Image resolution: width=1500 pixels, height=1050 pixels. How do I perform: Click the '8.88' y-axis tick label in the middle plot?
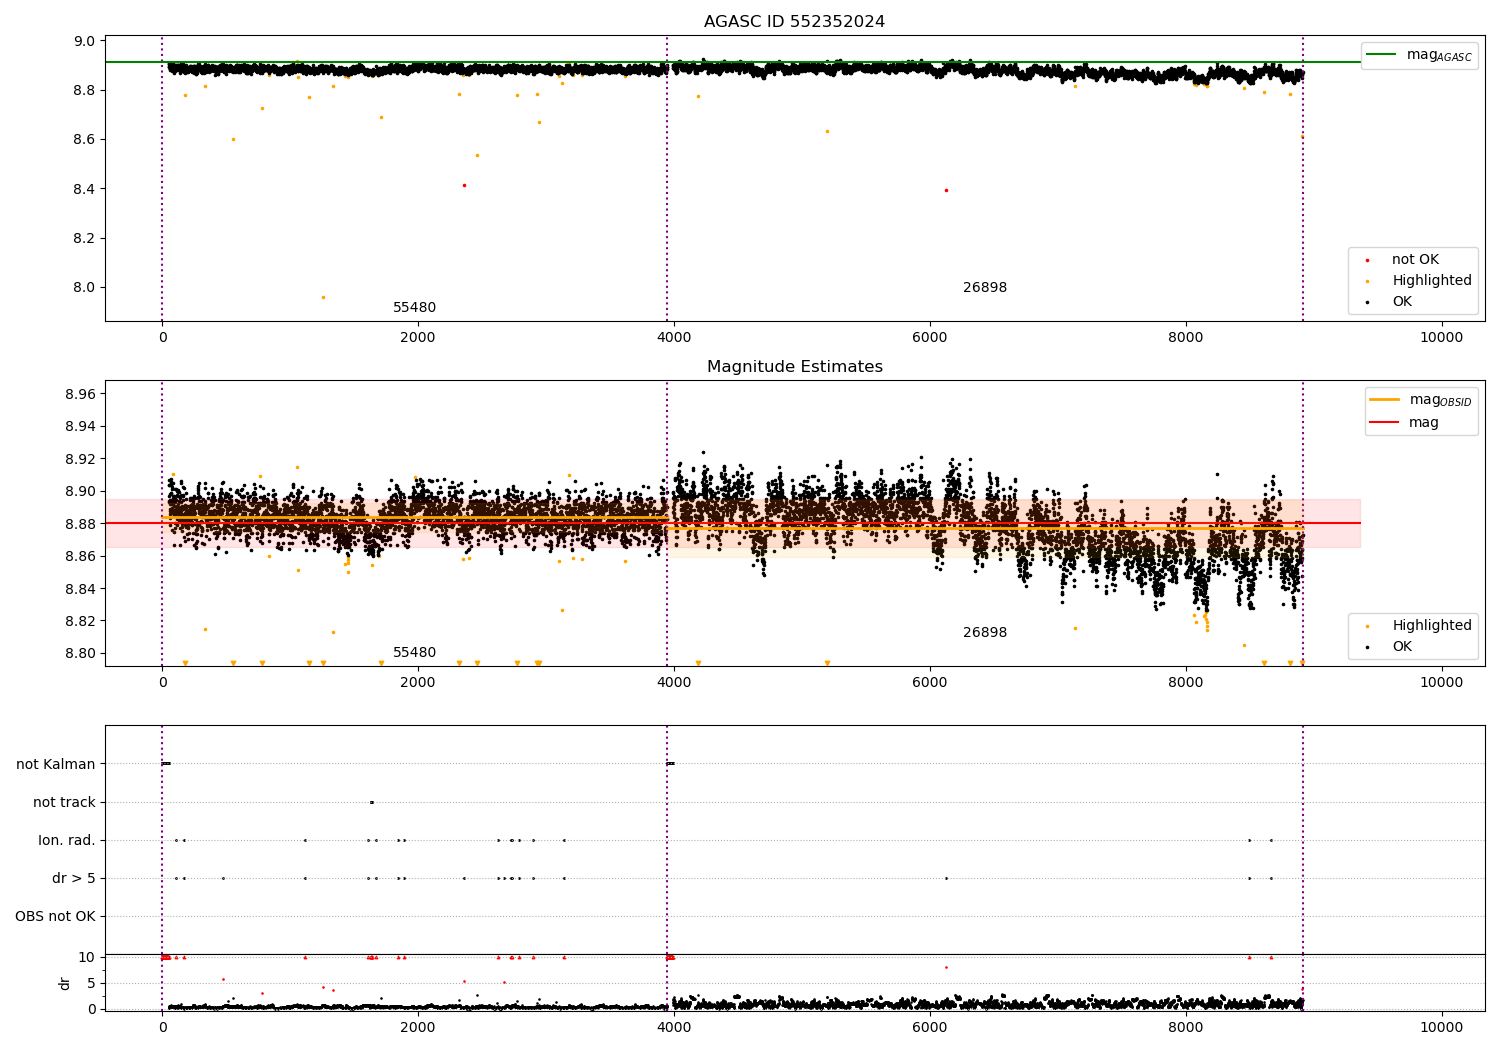[81, 524]
